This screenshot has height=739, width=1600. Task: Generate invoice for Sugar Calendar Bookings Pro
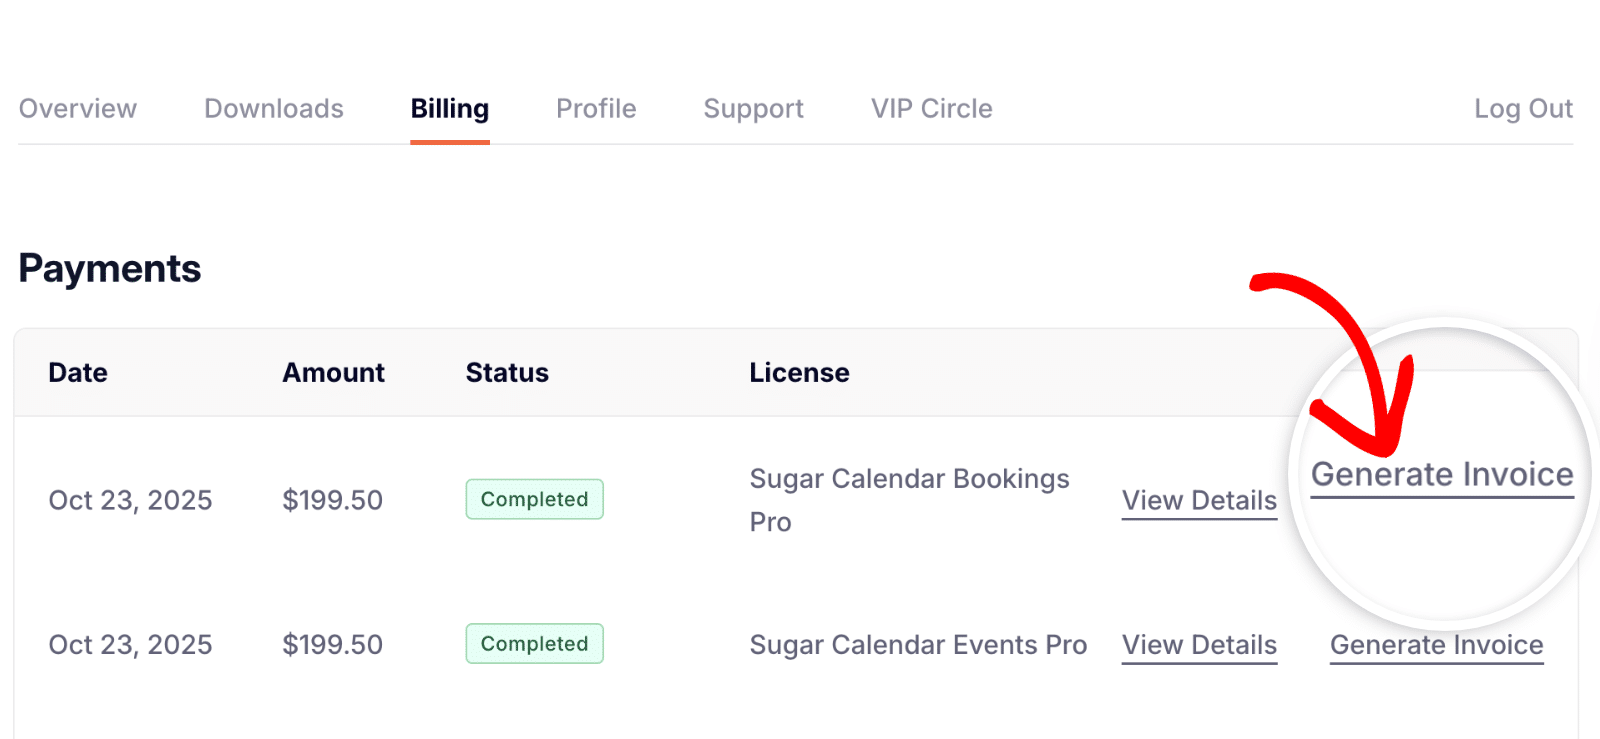(x=1440, y=476)
